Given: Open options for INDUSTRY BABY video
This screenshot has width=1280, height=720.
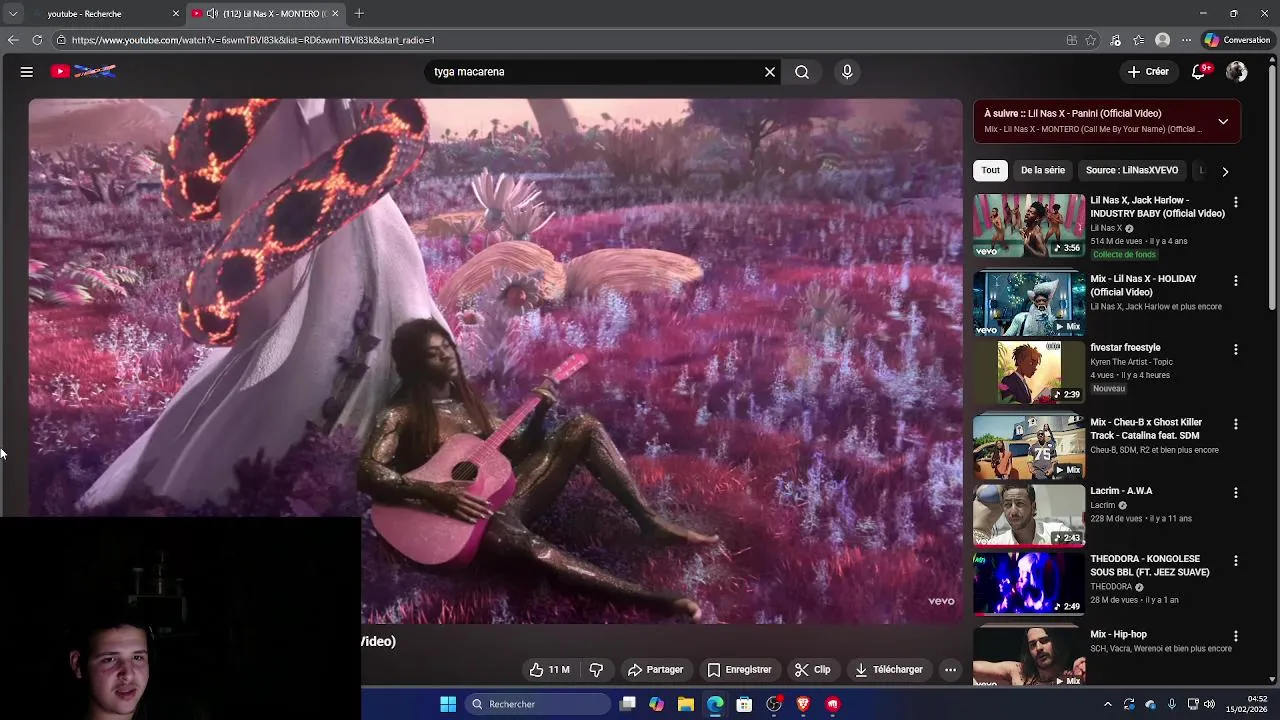Looking at the screenshot, I should point(1236,202).
